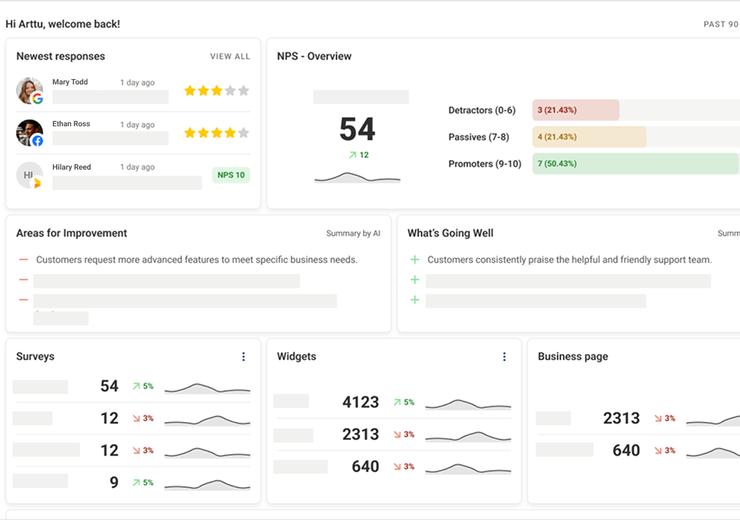740x520 pixels.
Task: Click Summary by AI label in Areas for Improvement
Action: coord(353,234)
